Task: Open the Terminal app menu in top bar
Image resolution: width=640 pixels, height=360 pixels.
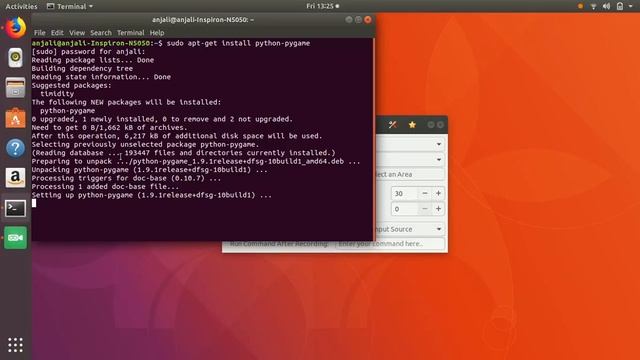Action: click(x=70, y=6)
